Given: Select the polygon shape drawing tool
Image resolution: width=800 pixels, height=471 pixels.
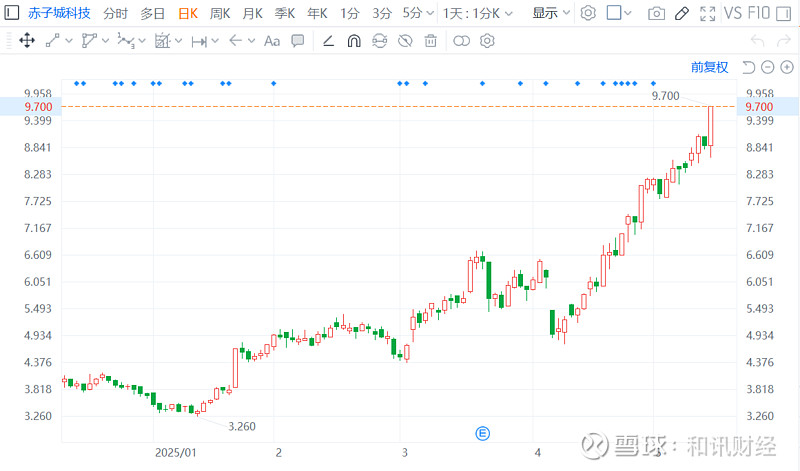Looking at the screenshot, I should tap(89, 40).
